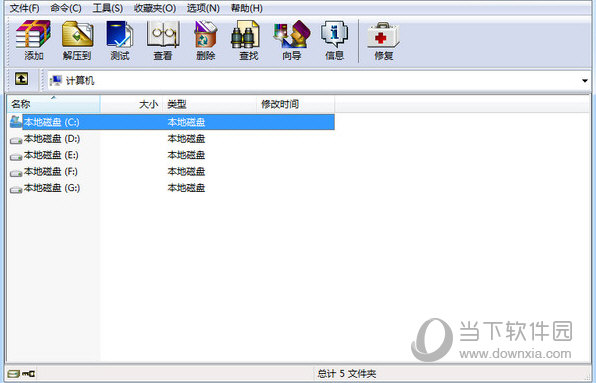This screenshot has width=596, height=383.
Task: Sort by 类型 column header
Action: tap(210, 104)
